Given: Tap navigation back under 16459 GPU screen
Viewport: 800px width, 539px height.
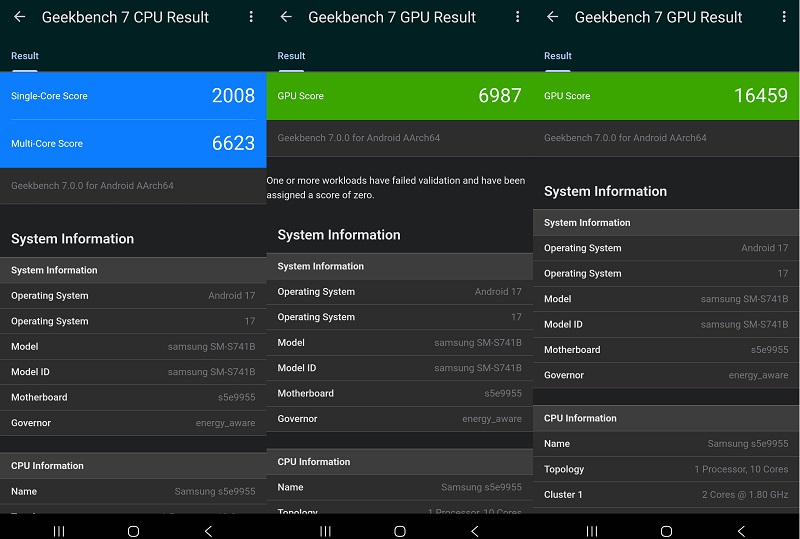Looking at the screenshot, I should [x=741, y=531].
